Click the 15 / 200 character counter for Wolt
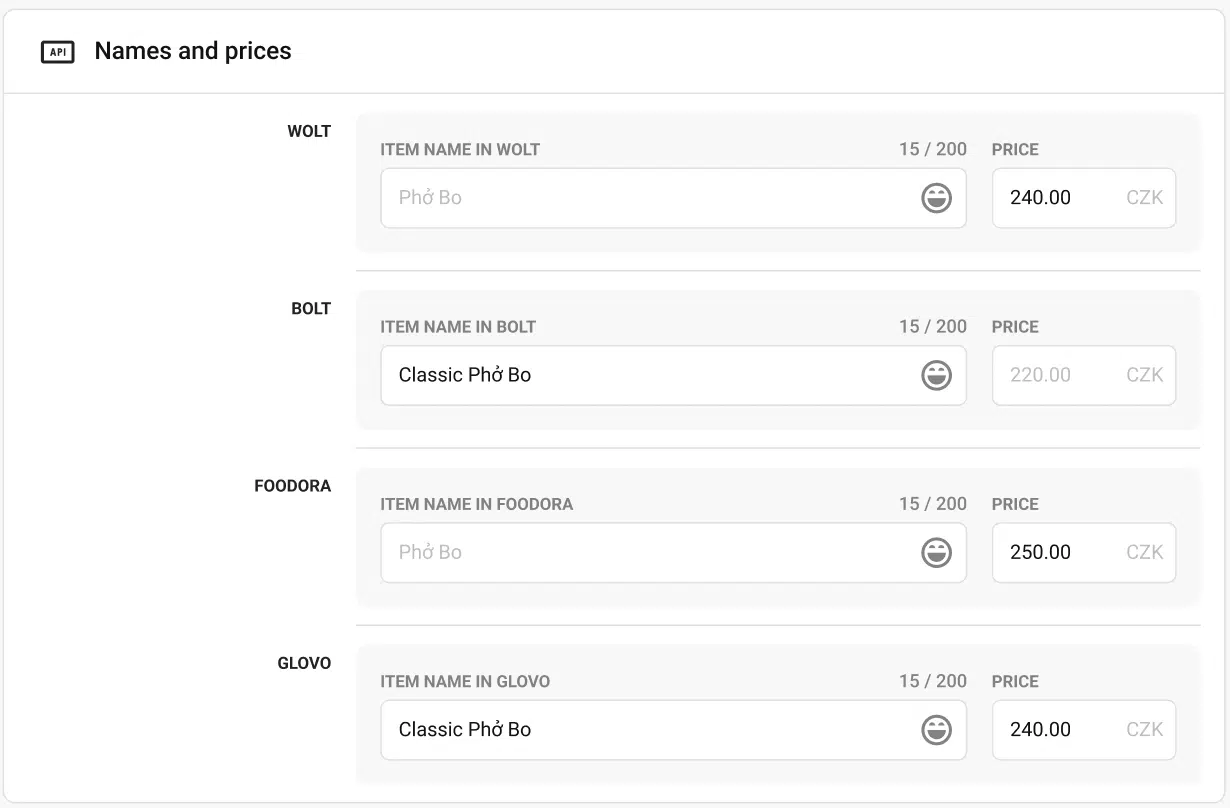 click(932, 149)
